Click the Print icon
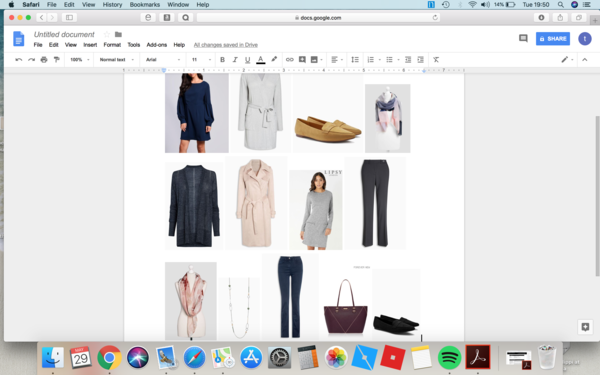Image resolution: width=600 pixels, height=375 pixels. (44, 60)
